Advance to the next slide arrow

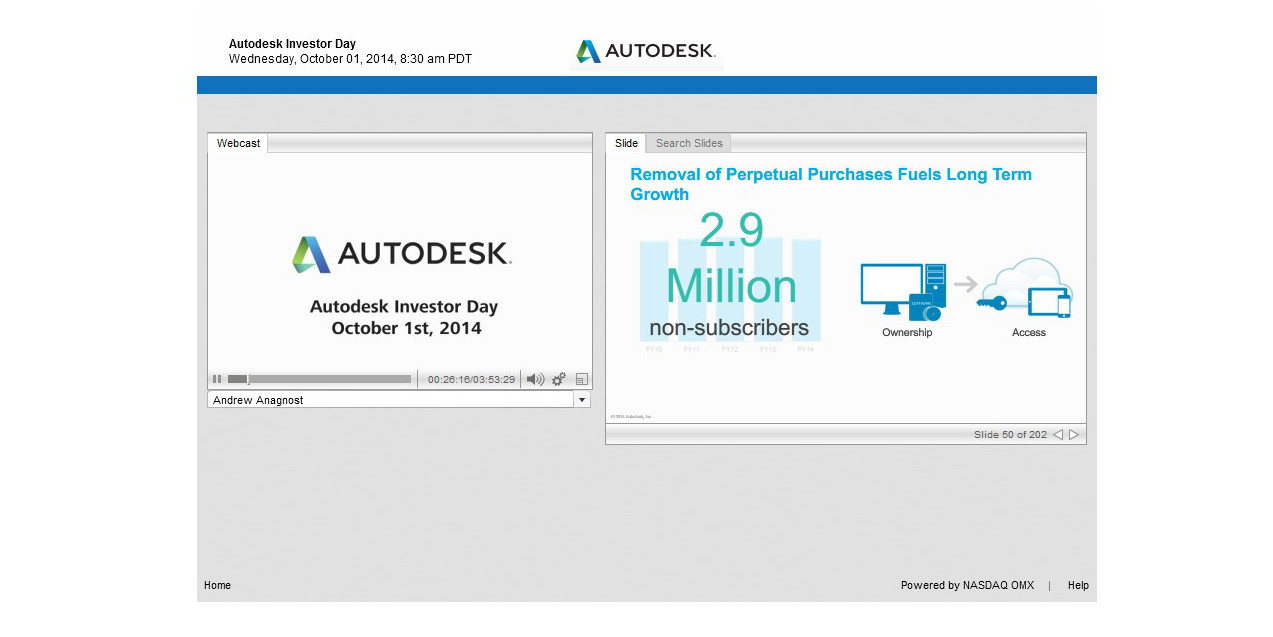[1074, 434]
